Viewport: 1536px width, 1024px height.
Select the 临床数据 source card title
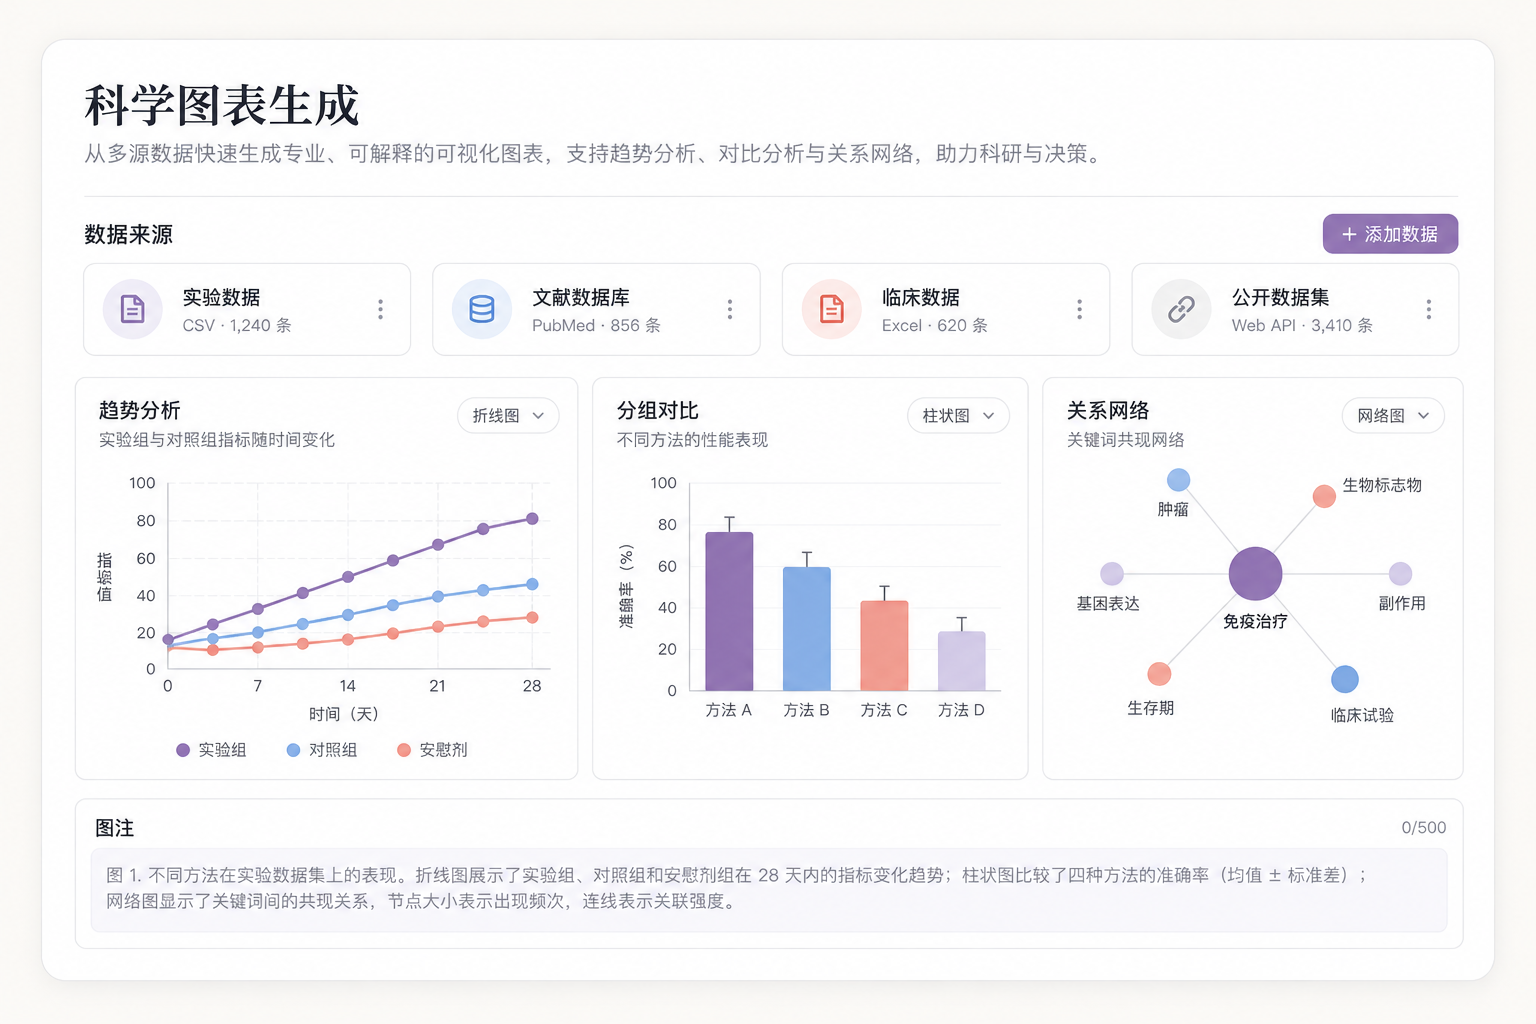coord(921,297)
